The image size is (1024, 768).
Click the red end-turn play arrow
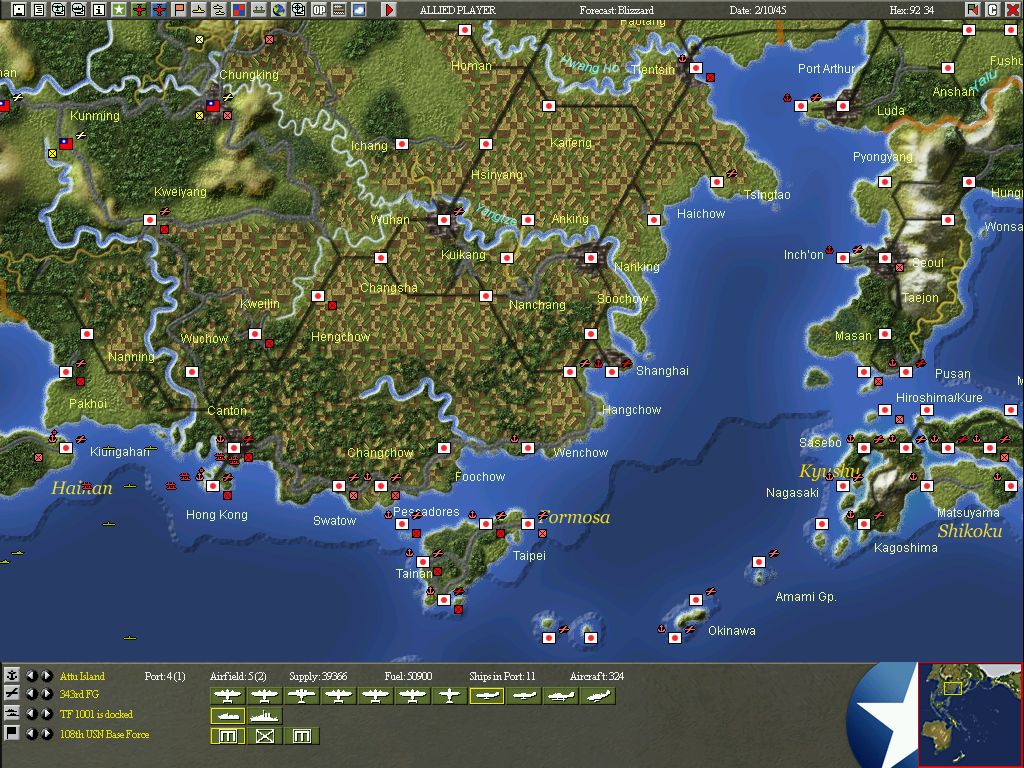389,9
